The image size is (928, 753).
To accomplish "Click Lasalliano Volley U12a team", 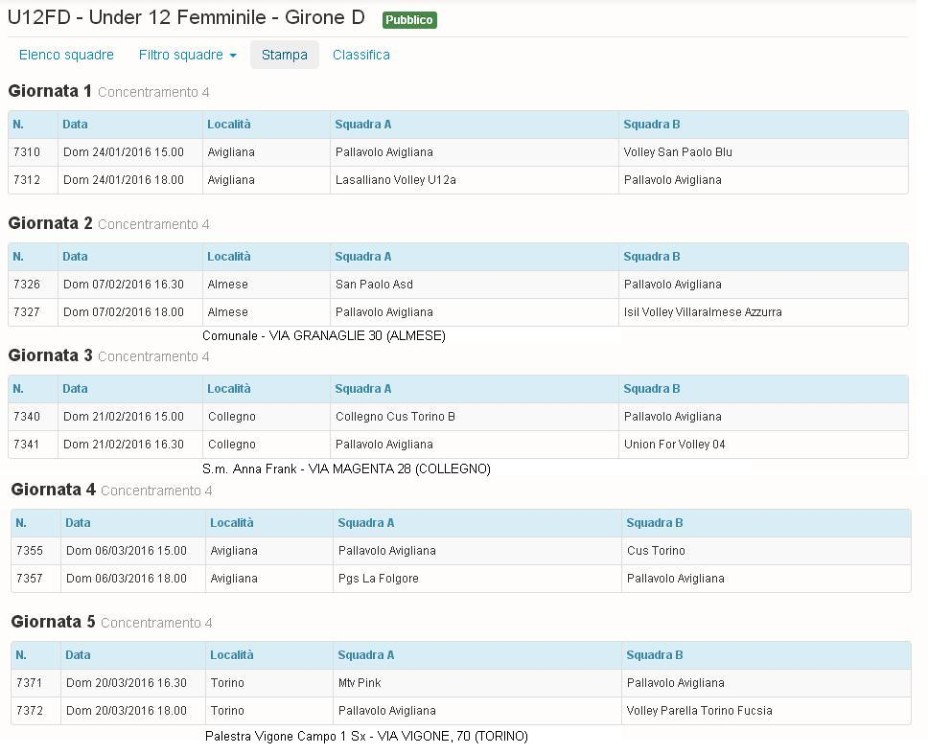I will tap(395, 180).
